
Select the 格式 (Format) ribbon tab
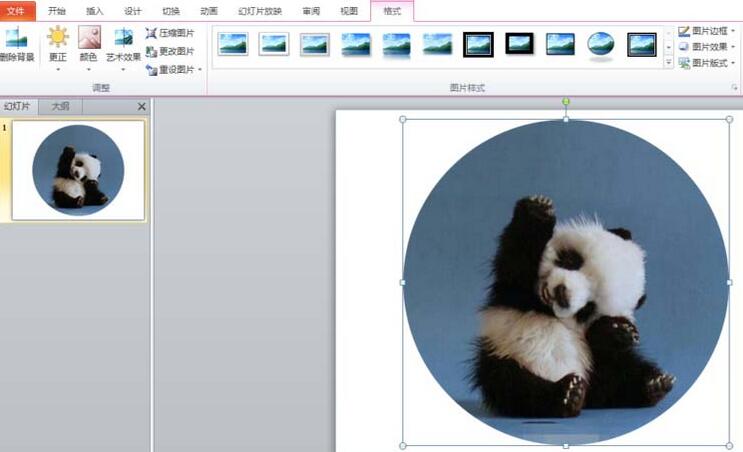coord(392,11)
